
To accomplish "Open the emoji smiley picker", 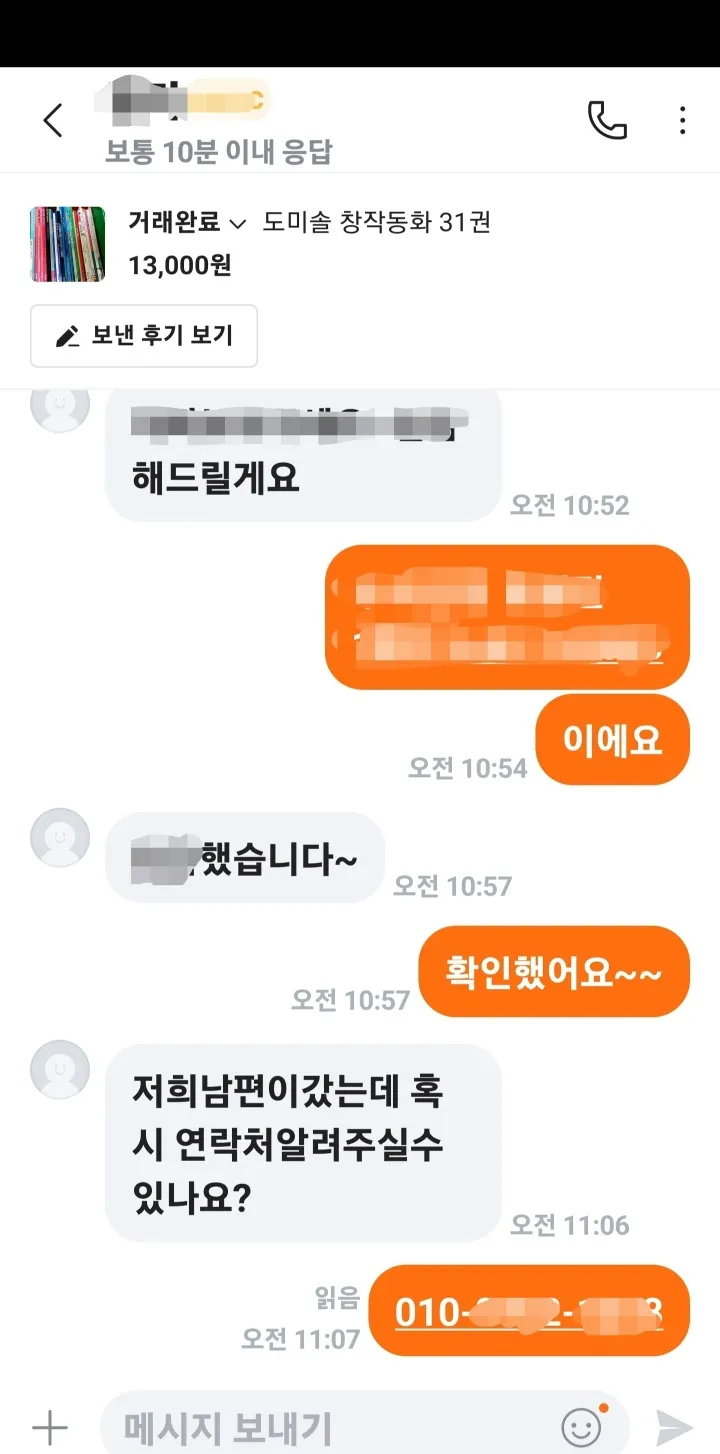I will [582, 1427].
